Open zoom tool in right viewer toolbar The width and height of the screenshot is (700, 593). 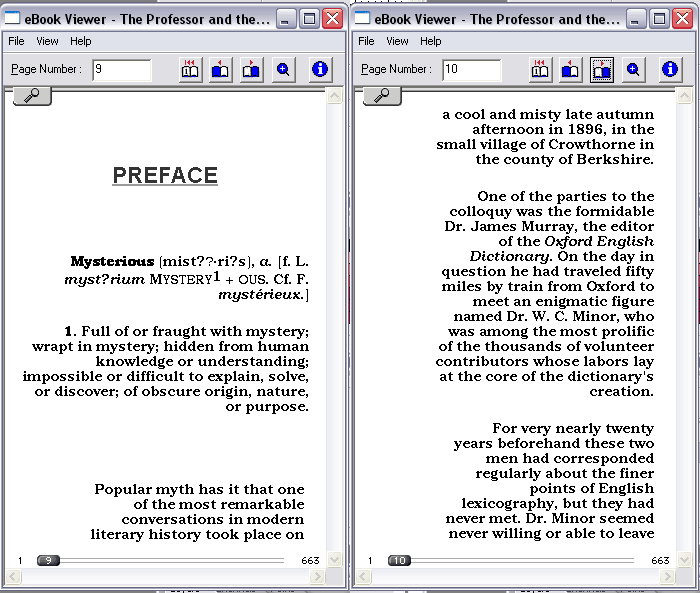(x=633, y=70)
